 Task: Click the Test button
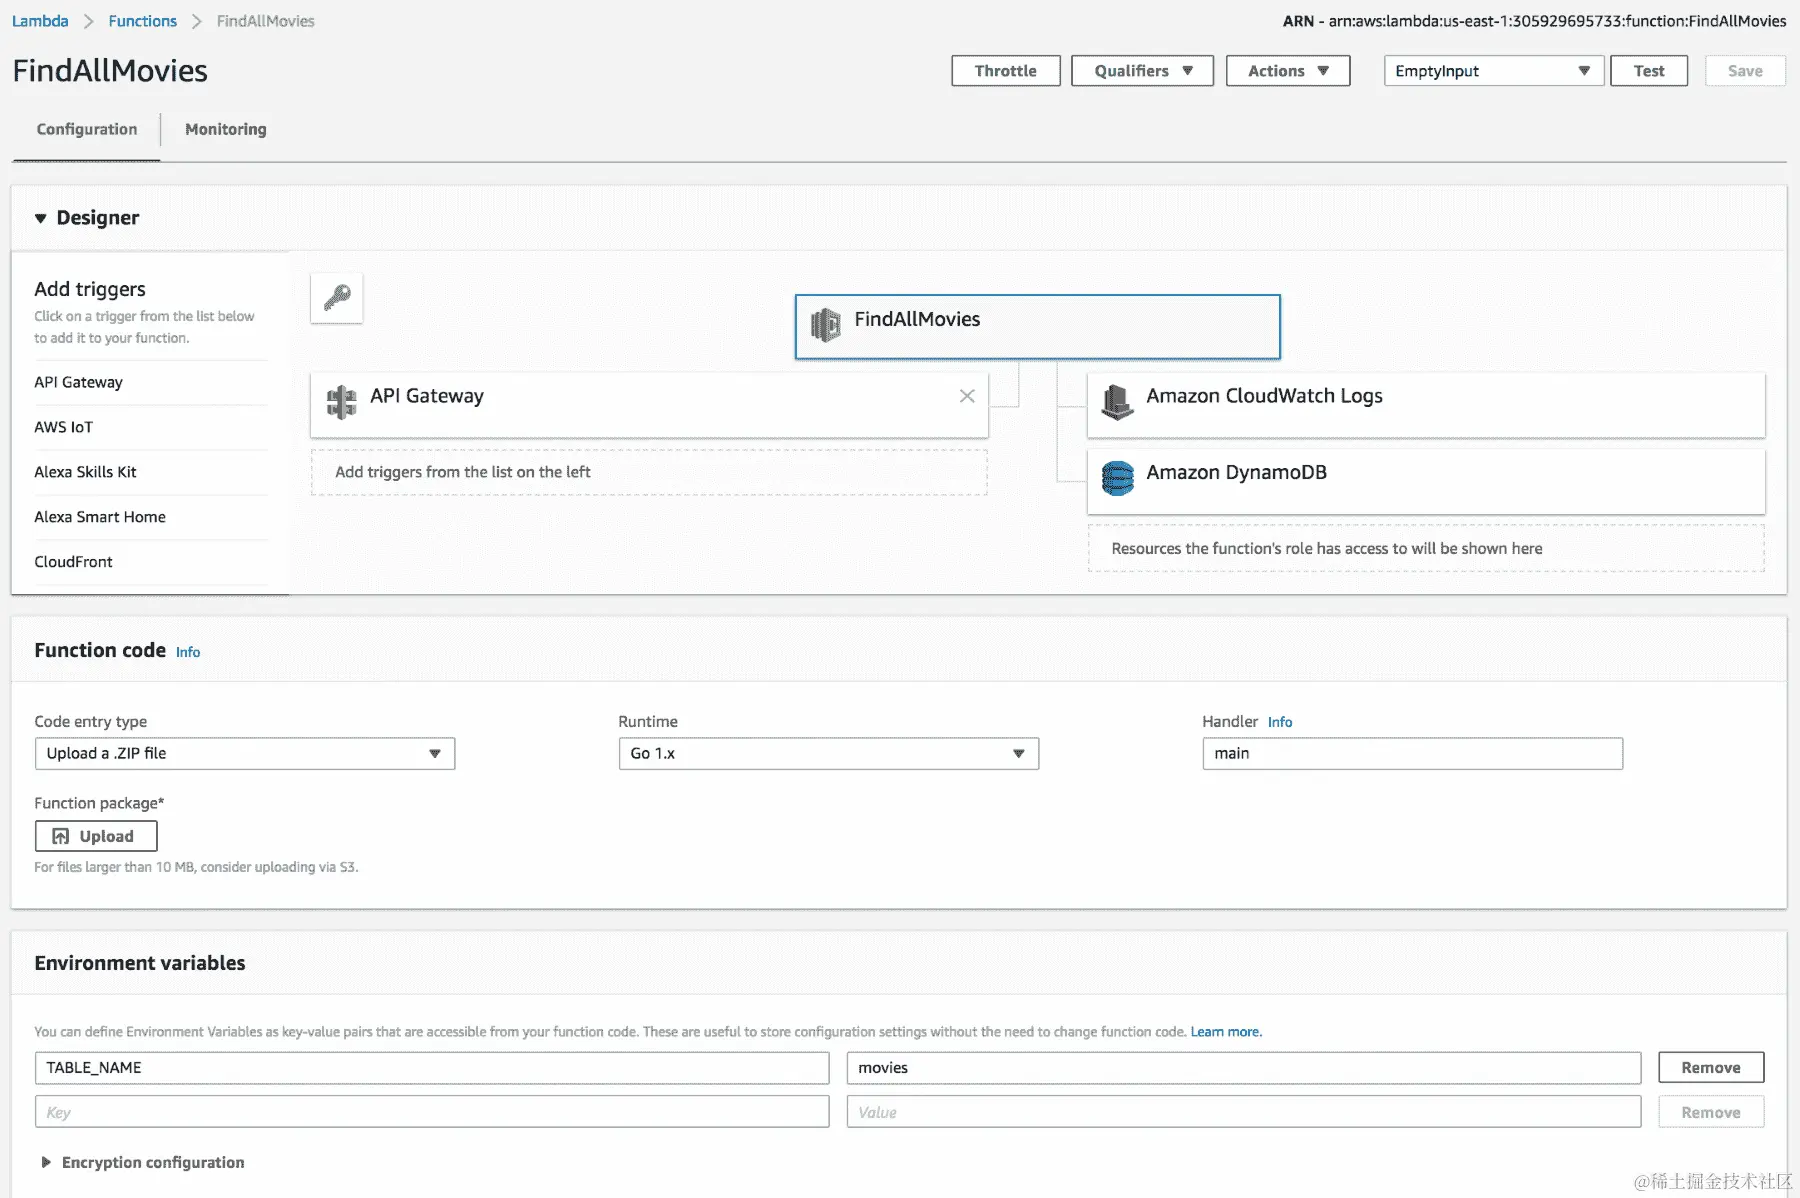[x=1649, y=71]
